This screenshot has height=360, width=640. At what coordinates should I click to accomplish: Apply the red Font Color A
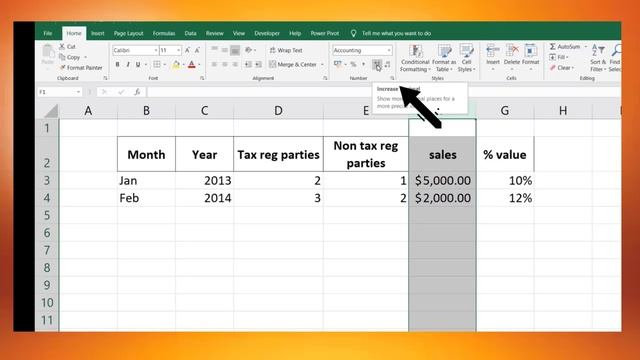pos(191,64)
